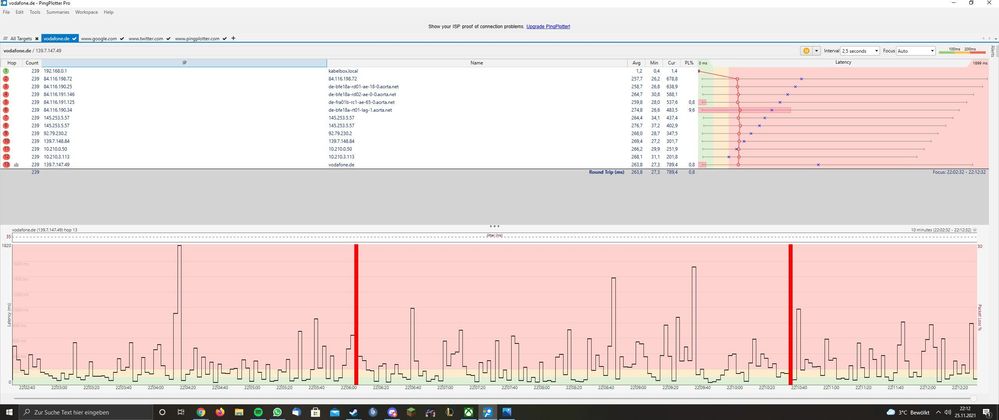Open Spotify from the taskbar

click(258, 412)
